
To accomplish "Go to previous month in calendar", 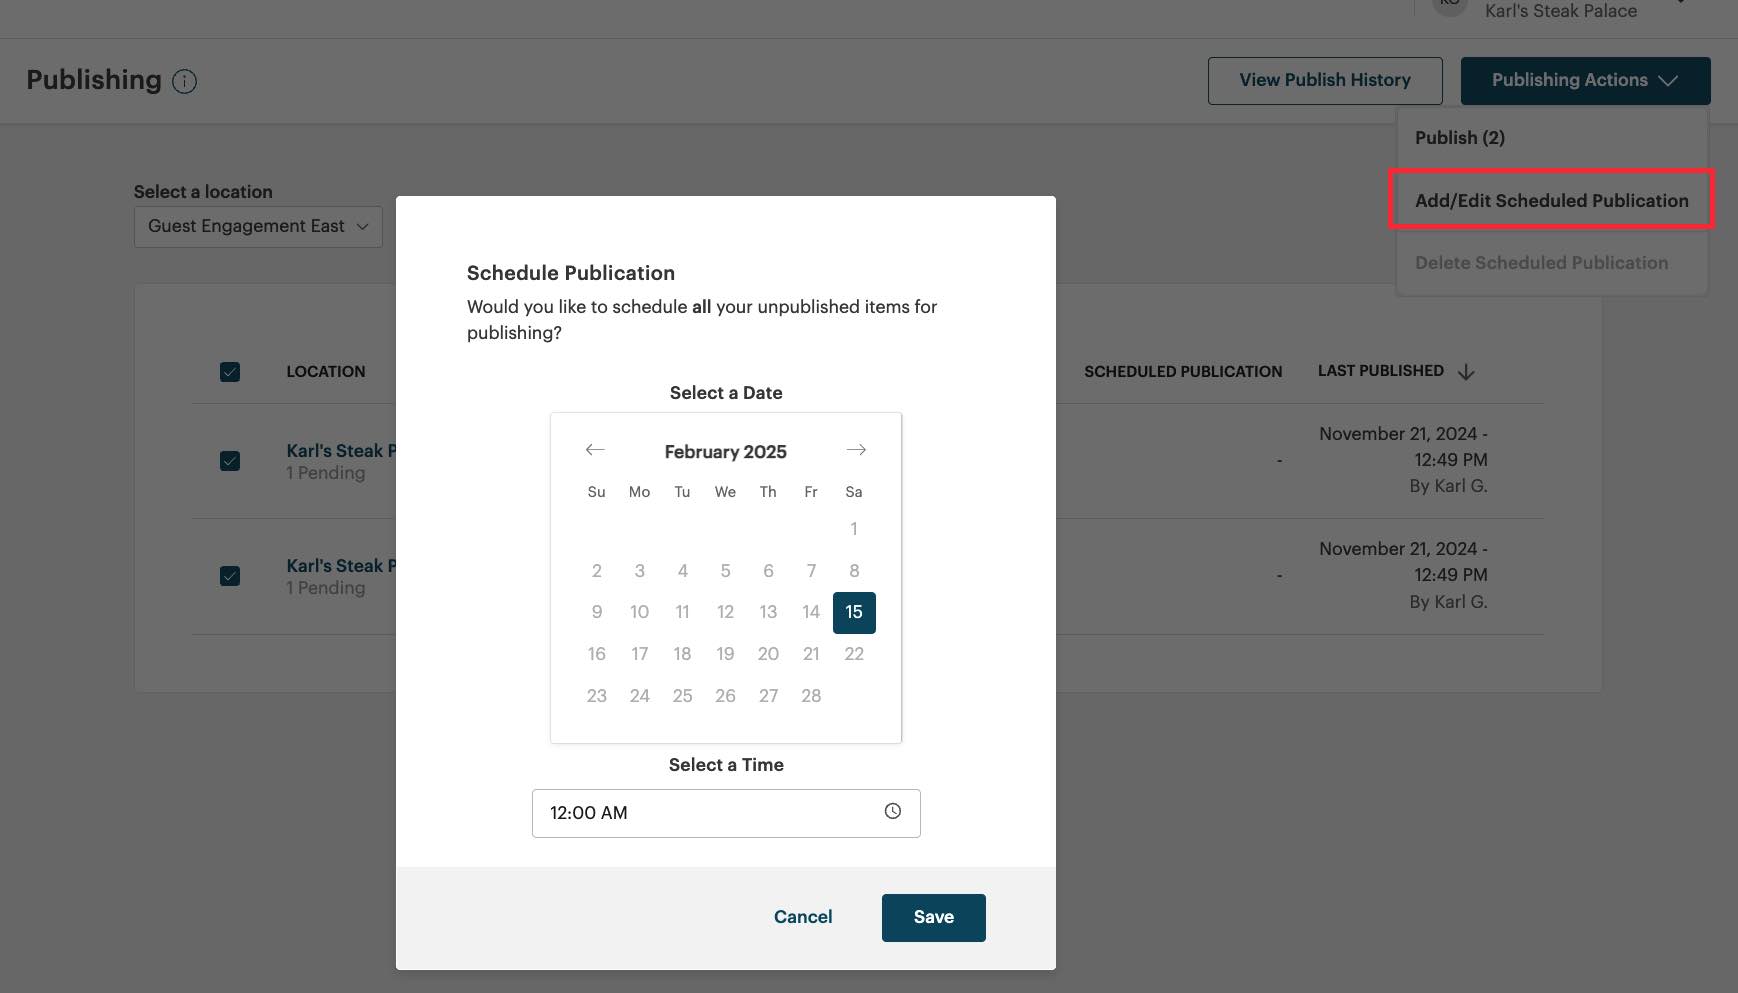I will [595, 450].
